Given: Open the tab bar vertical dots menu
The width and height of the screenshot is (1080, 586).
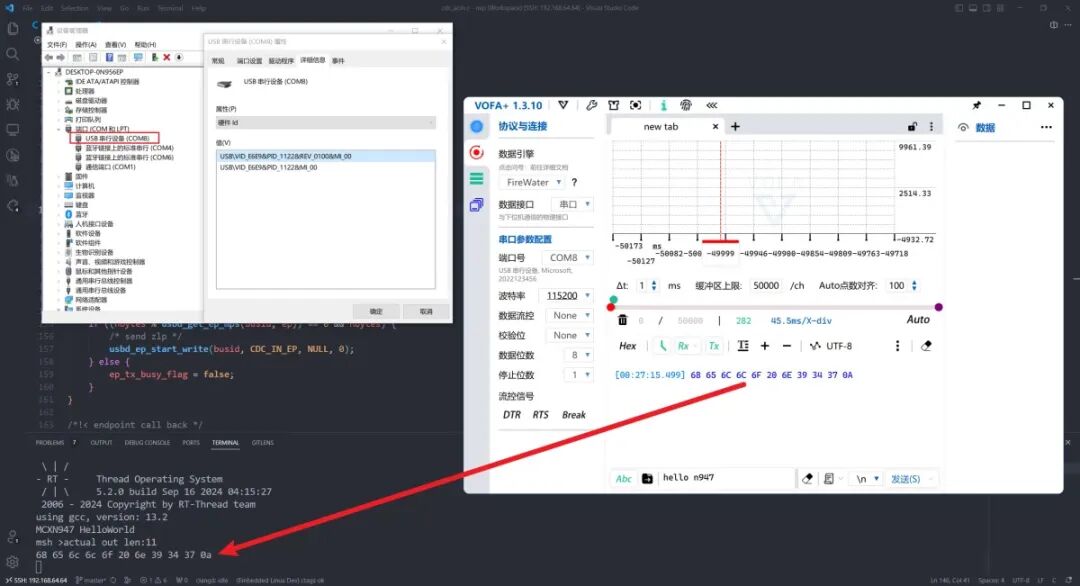Looking at the screenshot, I should click(931, 127).
